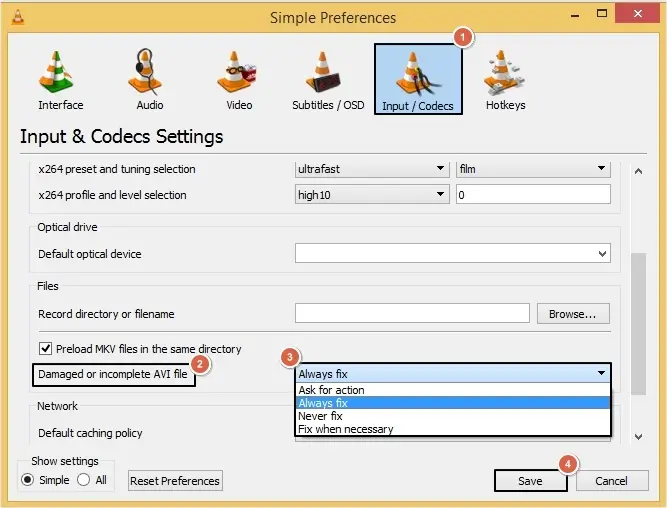Toggle Preload MKV files in the same directory
Image resolution: width=667 pixels, height=508 pixels.
click(x=46, y=349)
